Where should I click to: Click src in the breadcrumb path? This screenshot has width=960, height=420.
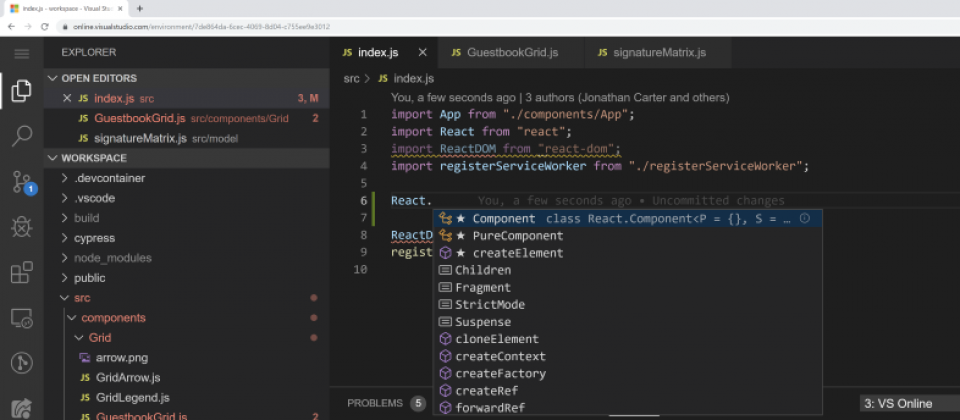point(351,78)
